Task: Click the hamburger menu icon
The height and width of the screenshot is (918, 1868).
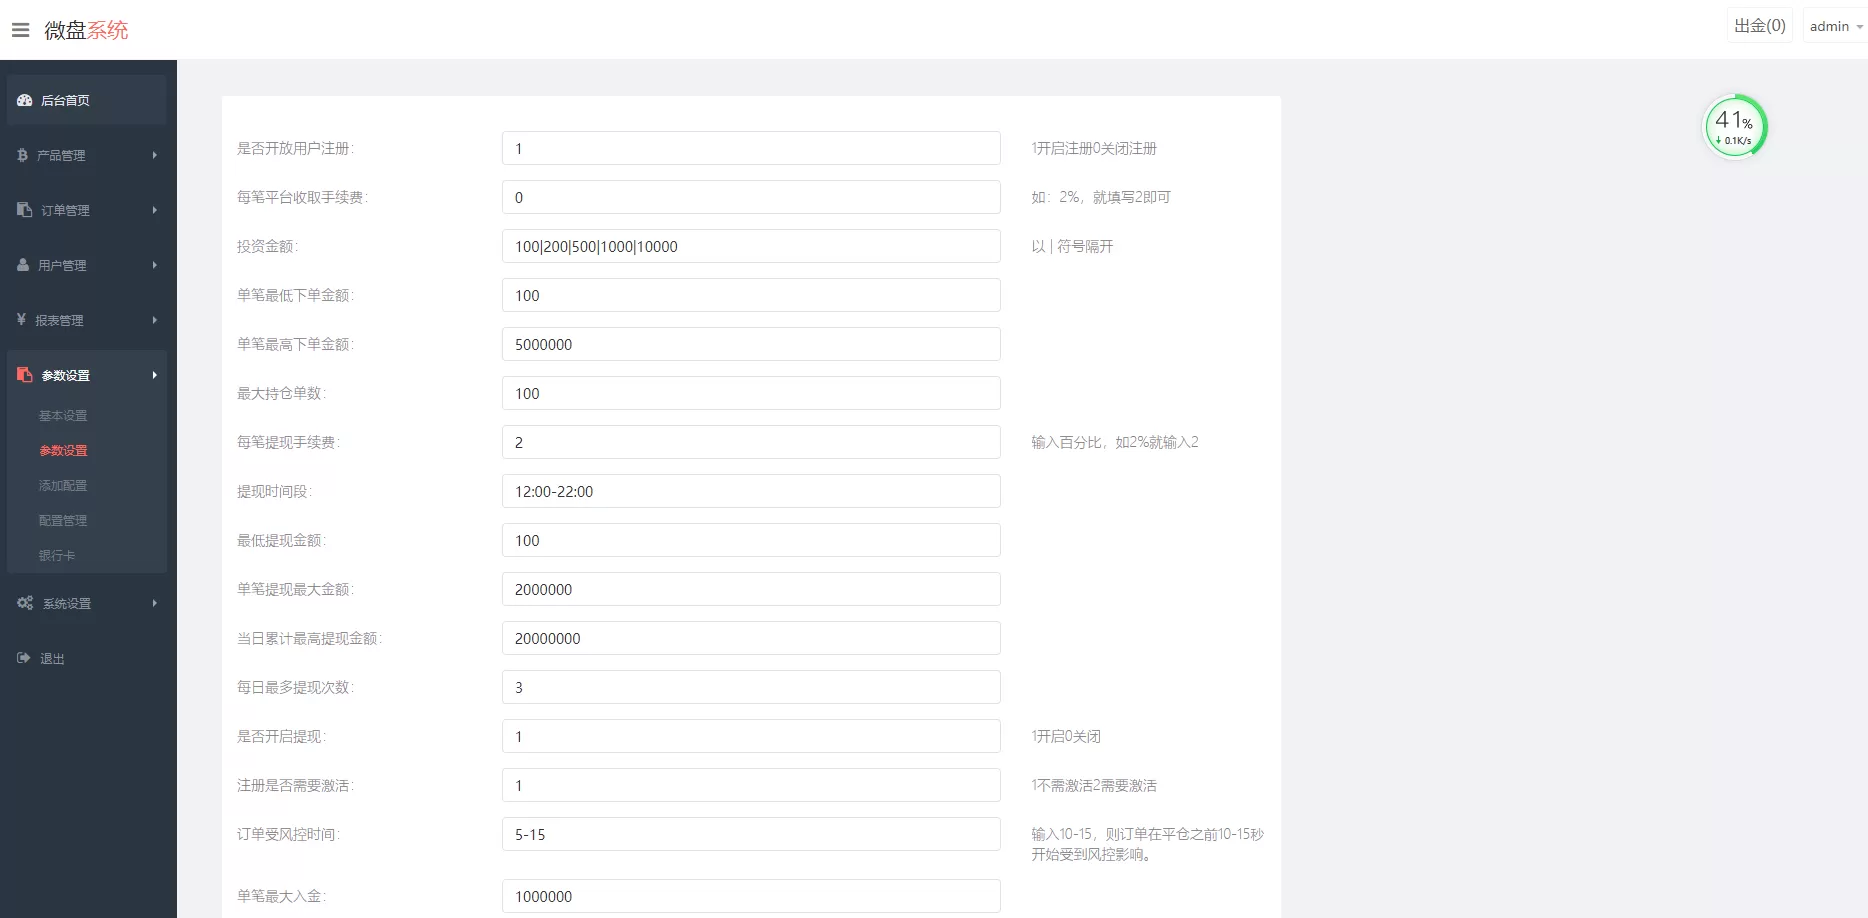Action: click(x=20, y=29)
